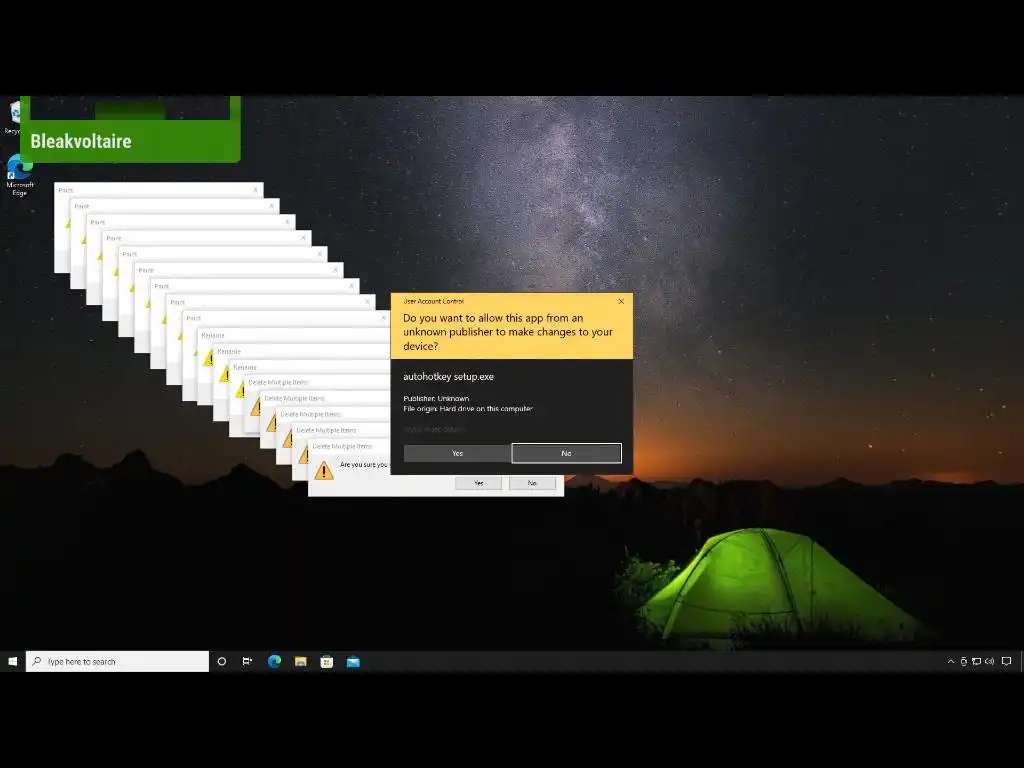Click the 'Are you sure you' message text
This screenshot has height=768, width=1024.
[x=364, y=464]
